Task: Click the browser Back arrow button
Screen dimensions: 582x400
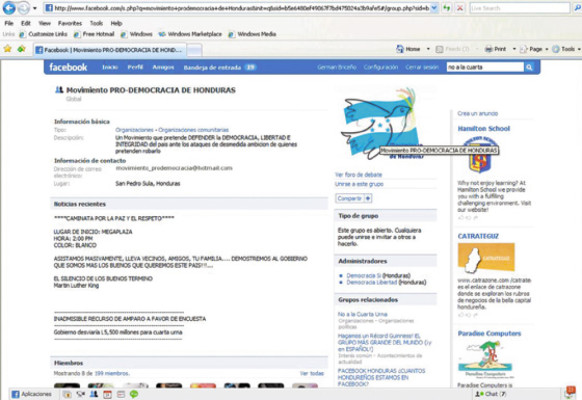Action: click(9, 8)
